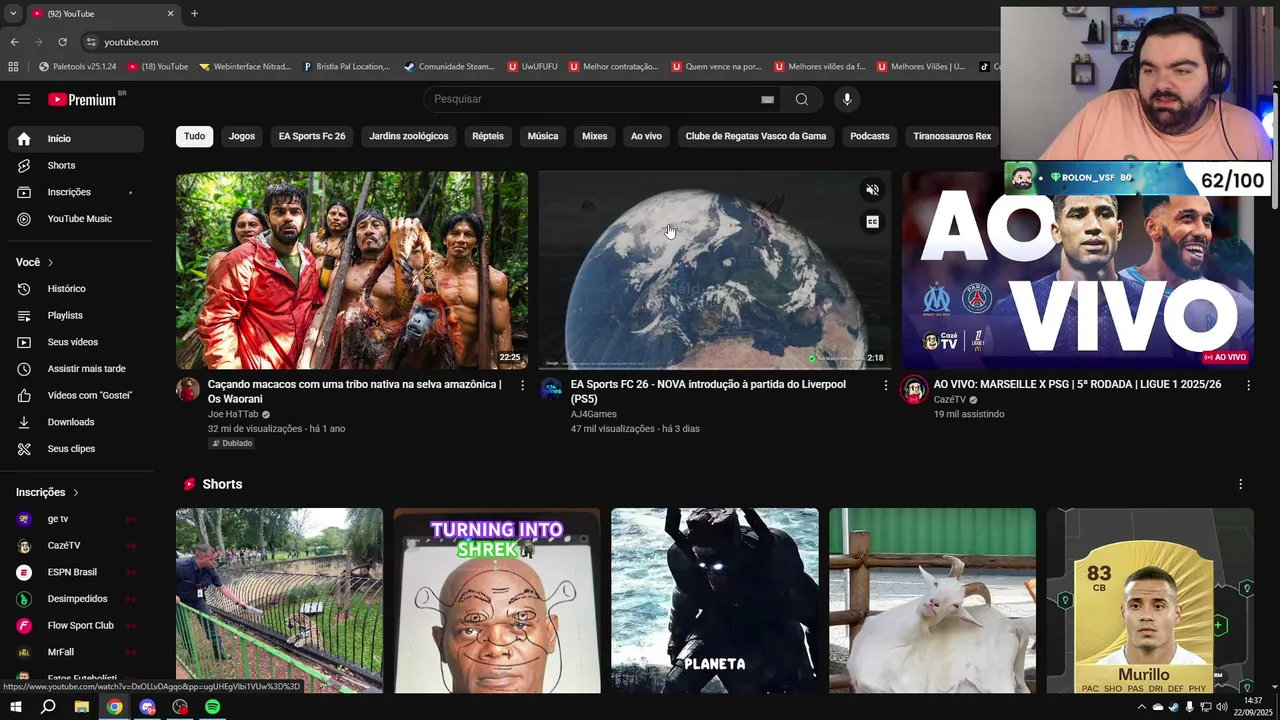This screenshot has width=1280, height=720.
Task: Select the Ao vivo filter chip
Action: [646, 136]
